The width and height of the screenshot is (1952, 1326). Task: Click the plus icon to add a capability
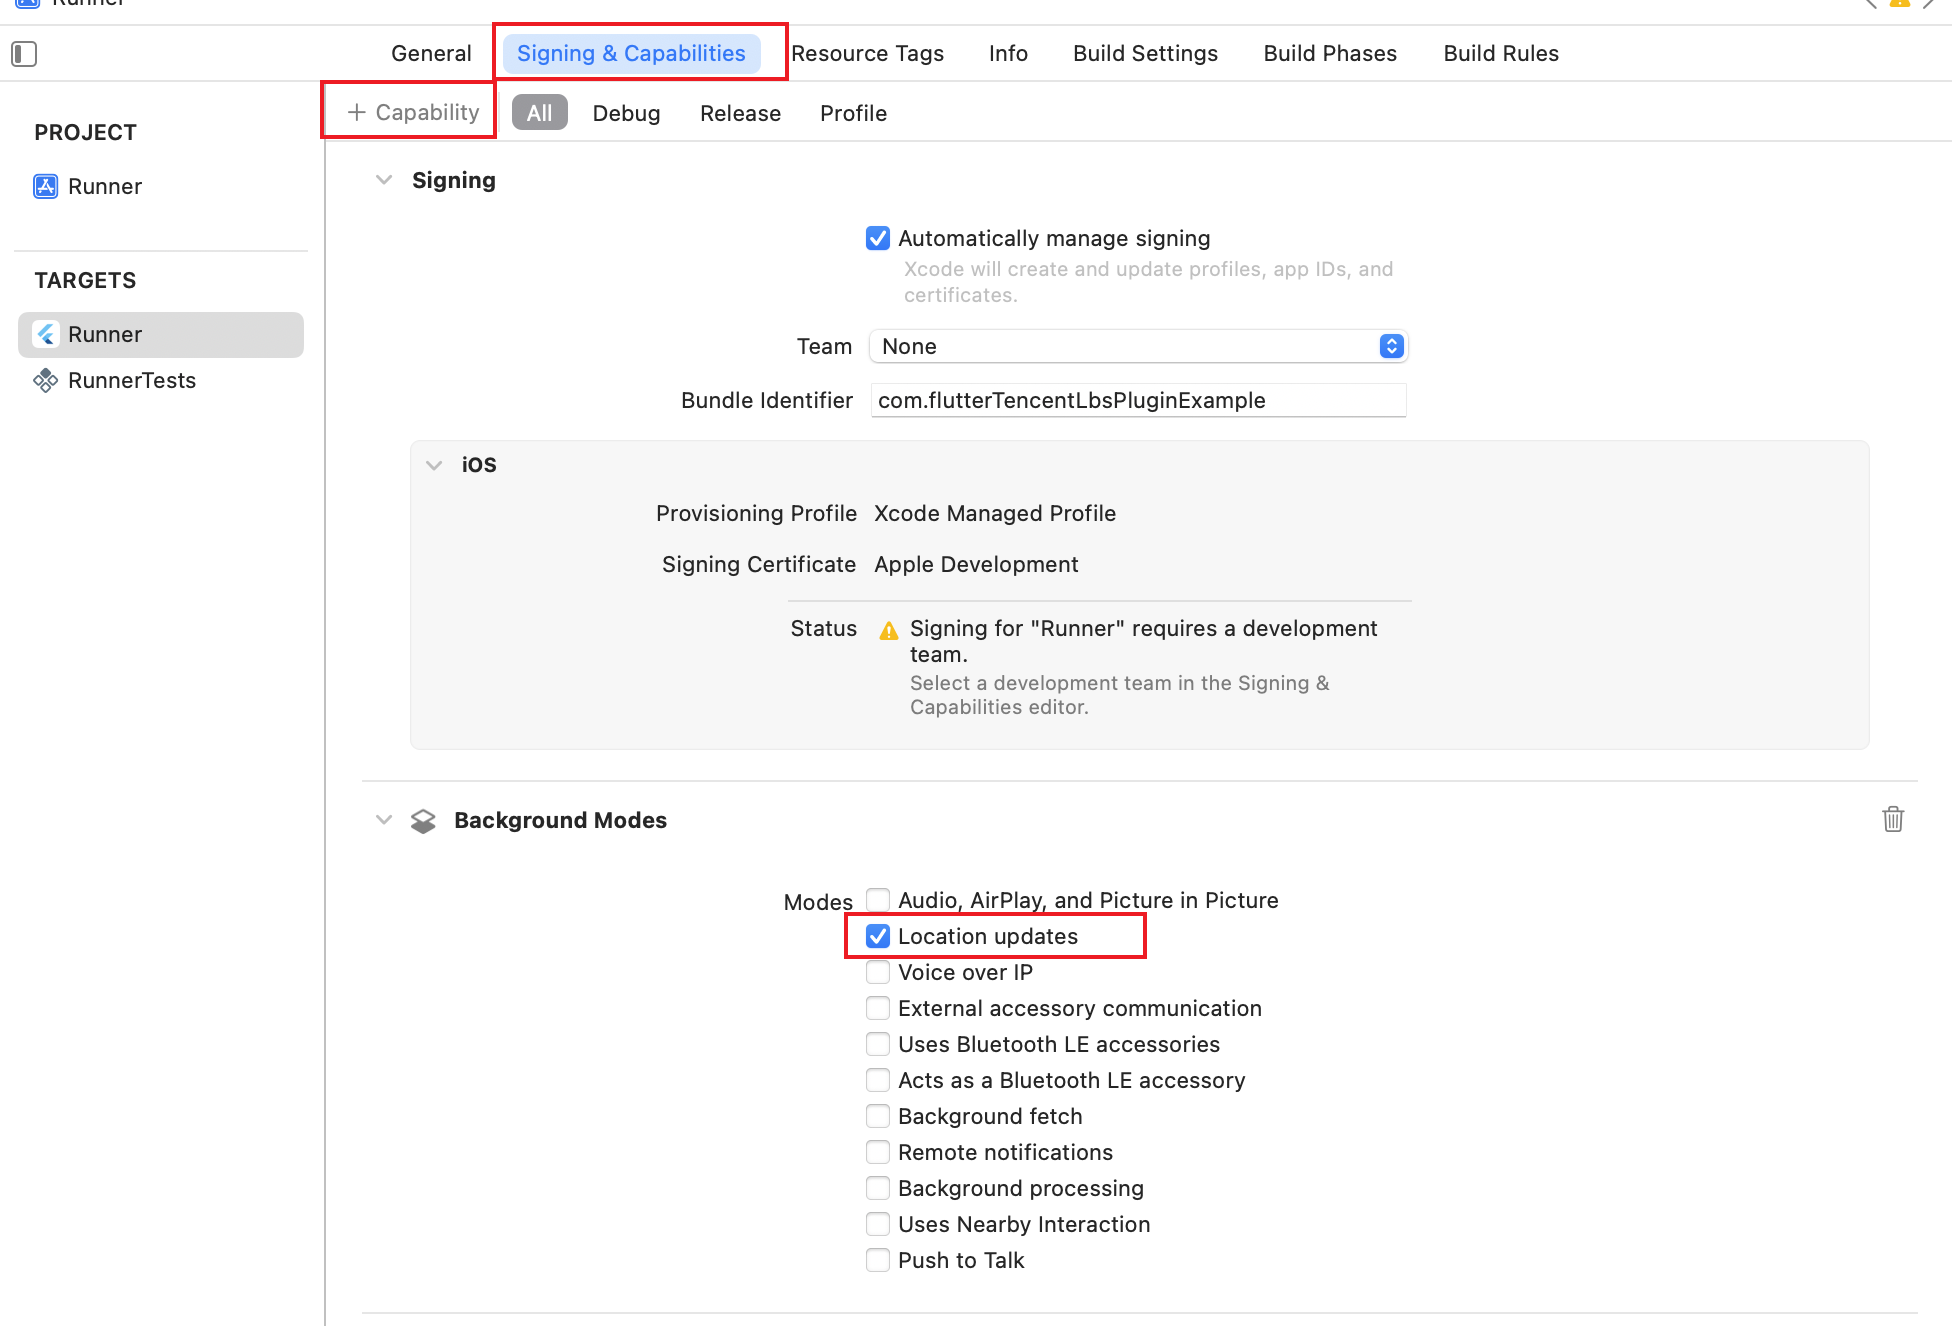357,113
